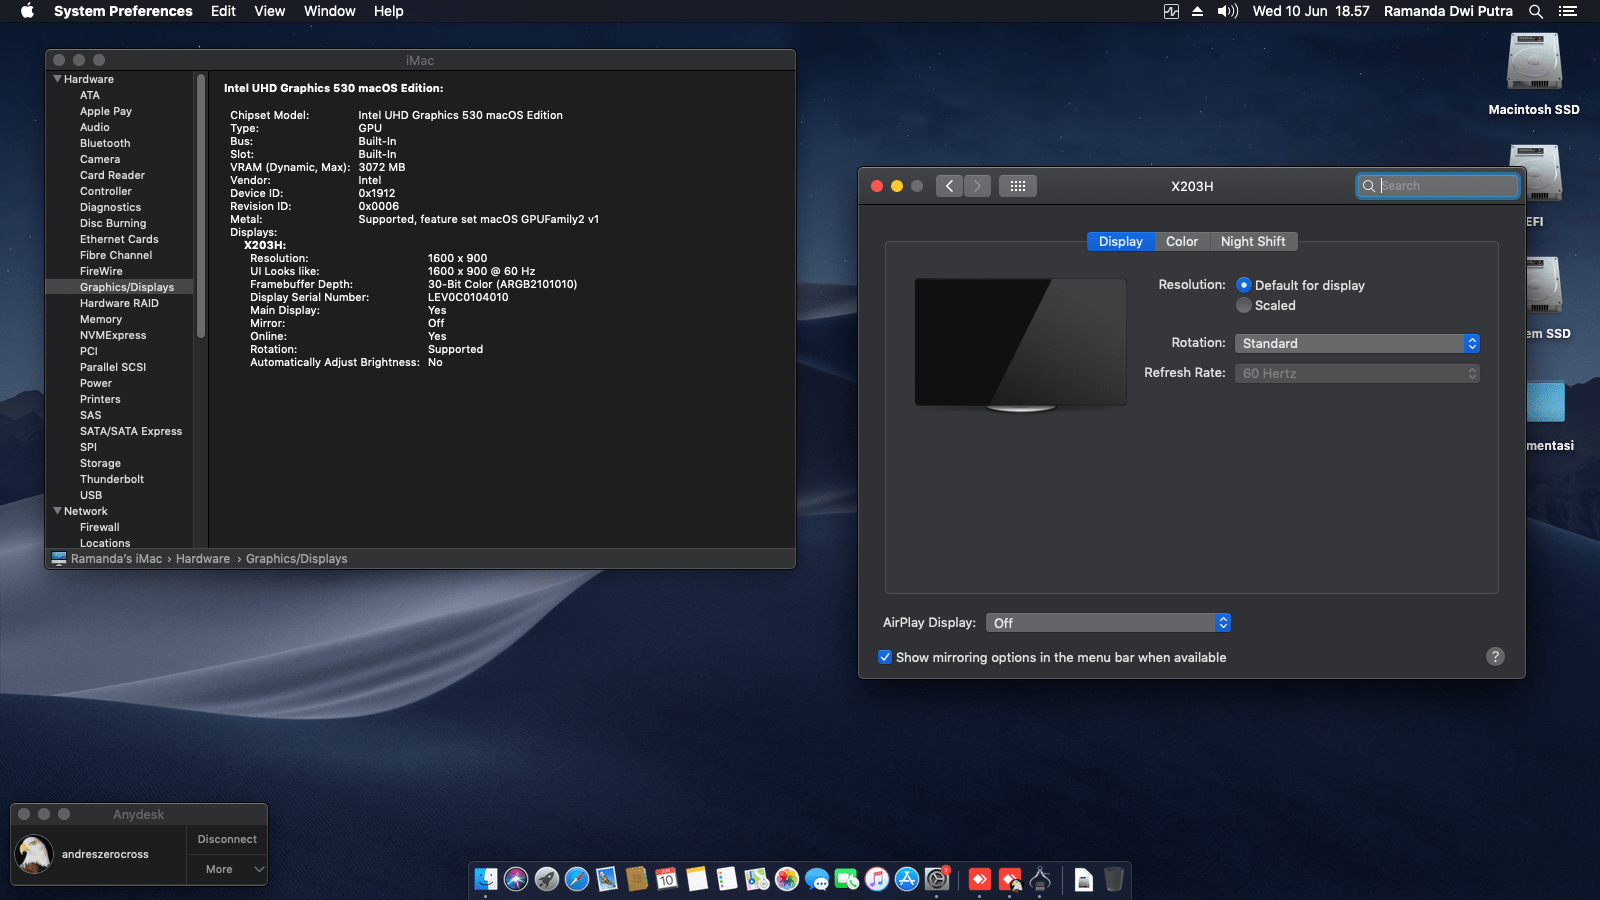Open the Rotation dropdown
Image resolution: width=1600 pixels, height=900 pixels.
tap(1356, 343)
